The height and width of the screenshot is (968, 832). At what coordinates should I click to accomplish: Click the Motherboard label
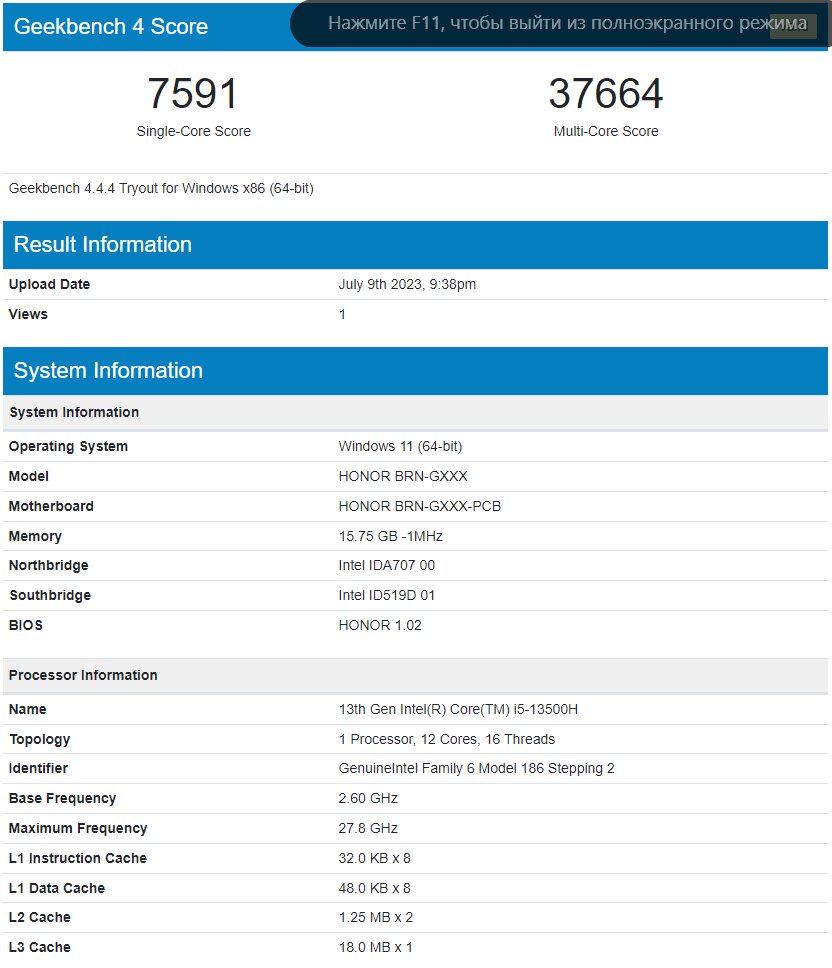51,506
